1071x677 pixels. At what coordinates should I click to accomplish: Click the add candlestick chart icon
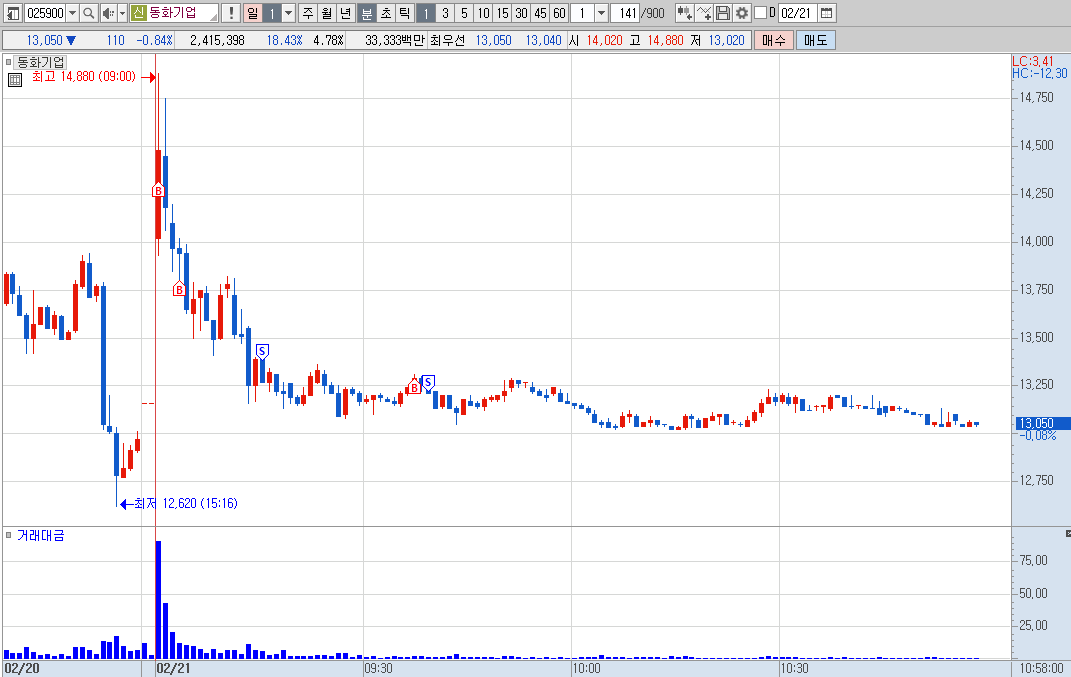click(x=684, y=13)
